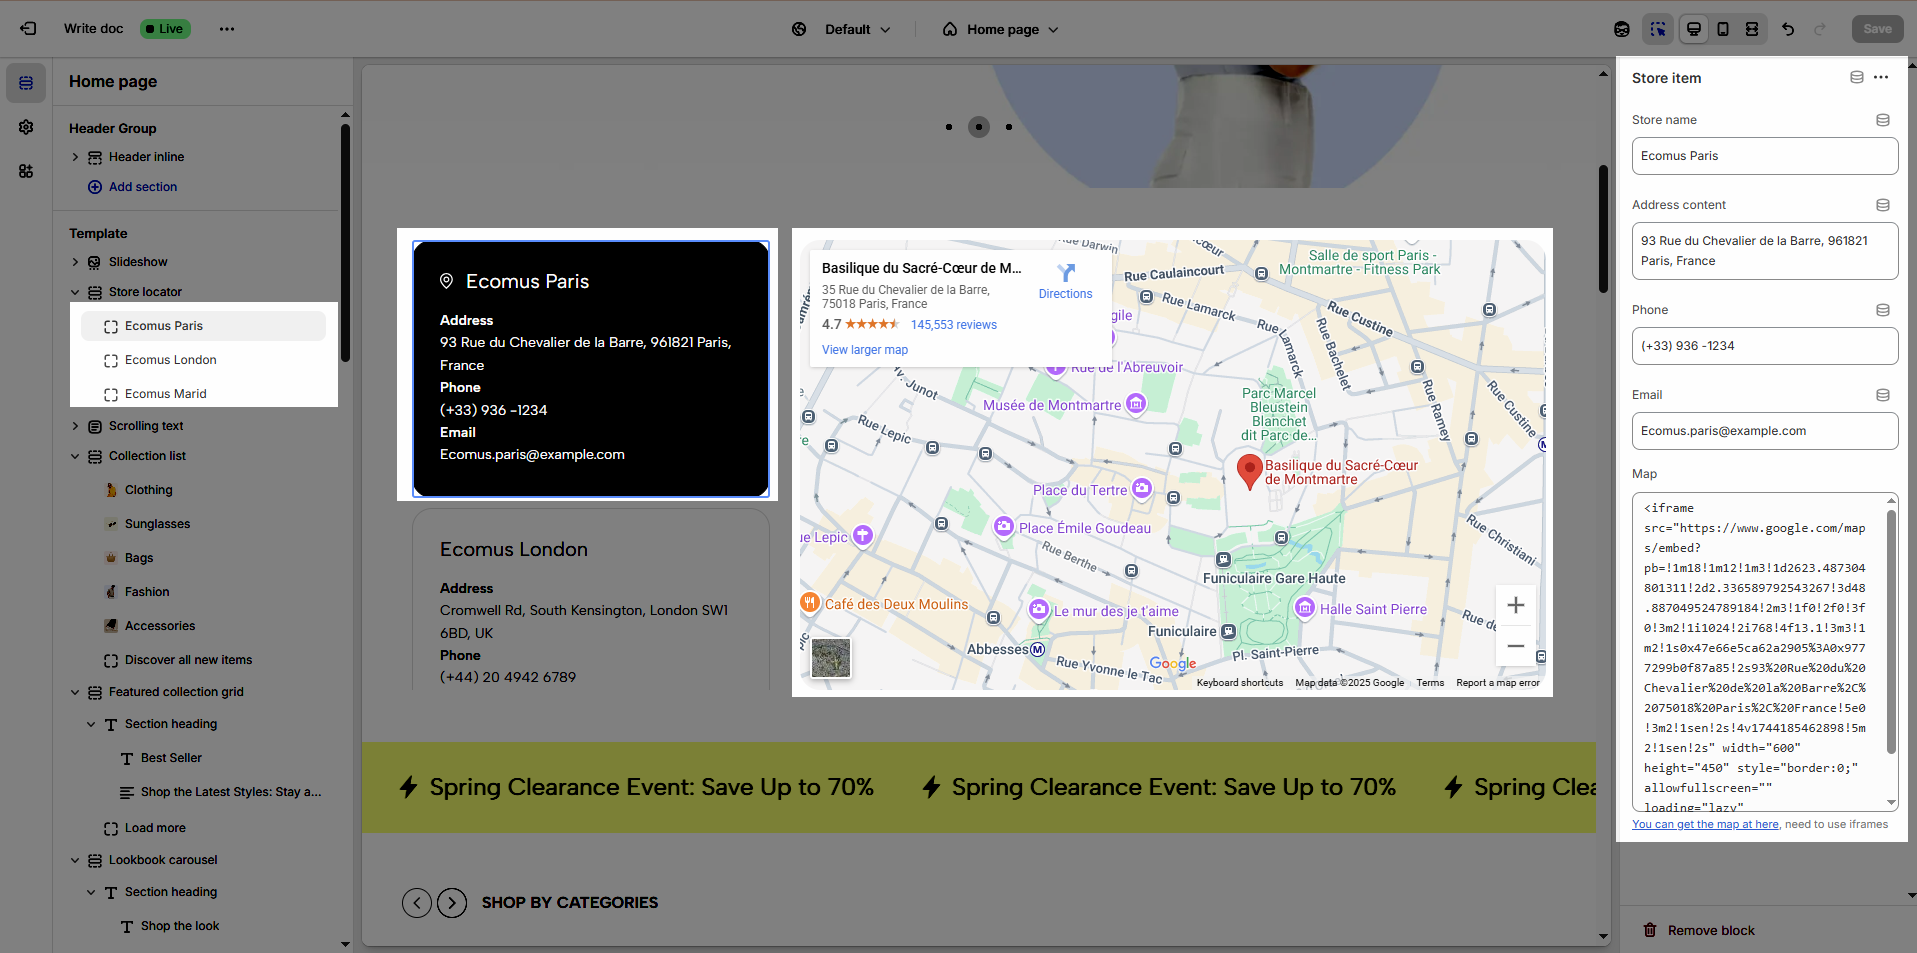The image size is (1917, 953).
Task: Click the Store name input field
Action: click(x=1765, y=156)
